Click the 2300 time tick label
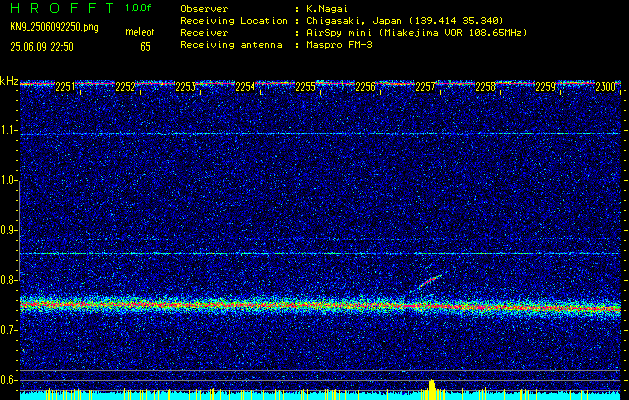 pyautogui.click(x=605, y=87)
